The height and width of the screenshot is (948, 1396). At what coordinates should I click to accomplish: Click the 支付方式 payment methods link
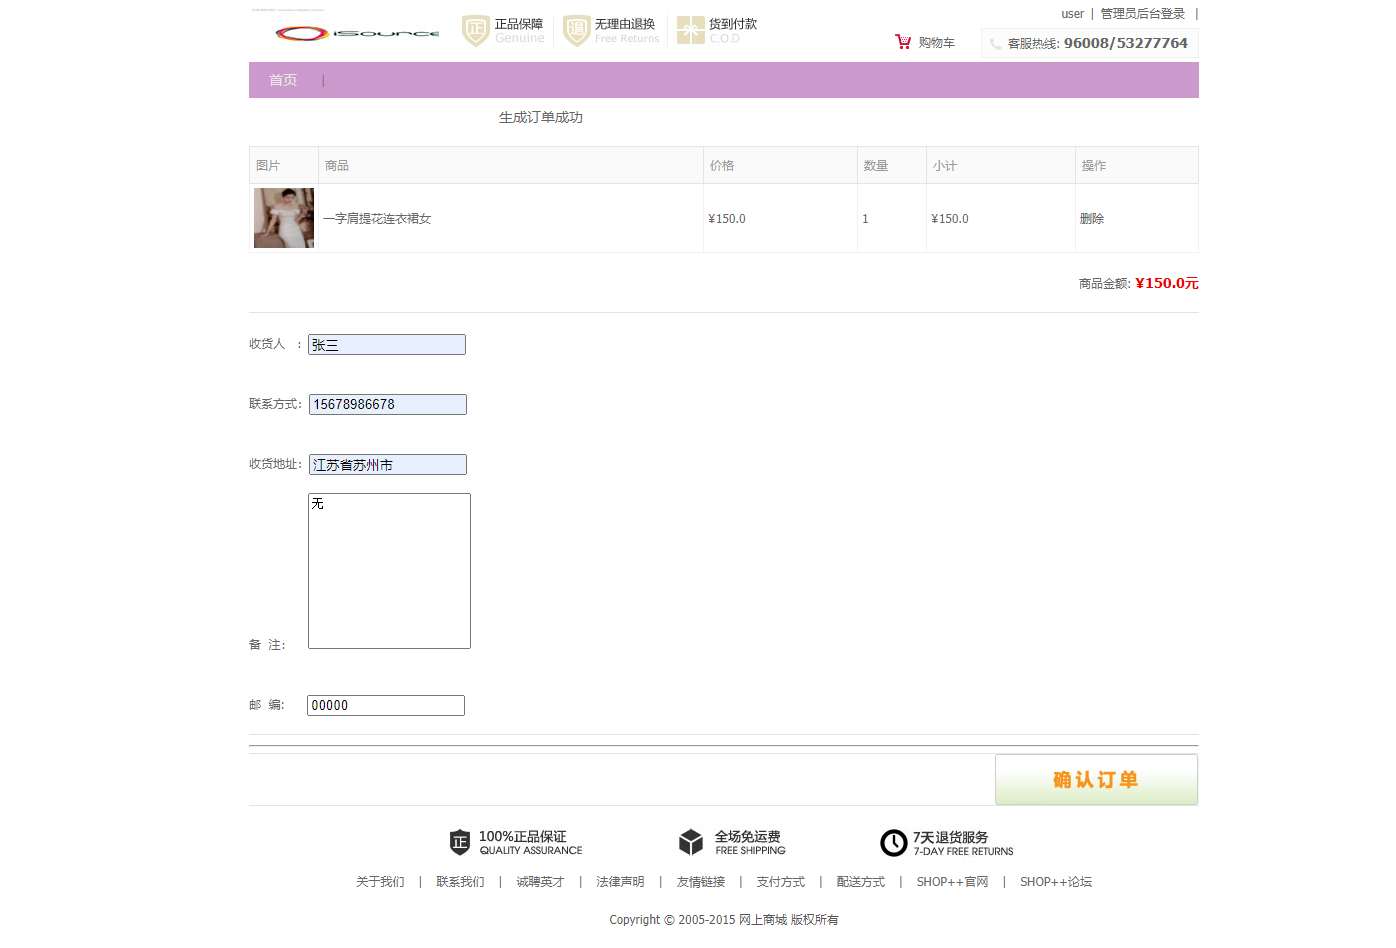[x=781, y=882]
